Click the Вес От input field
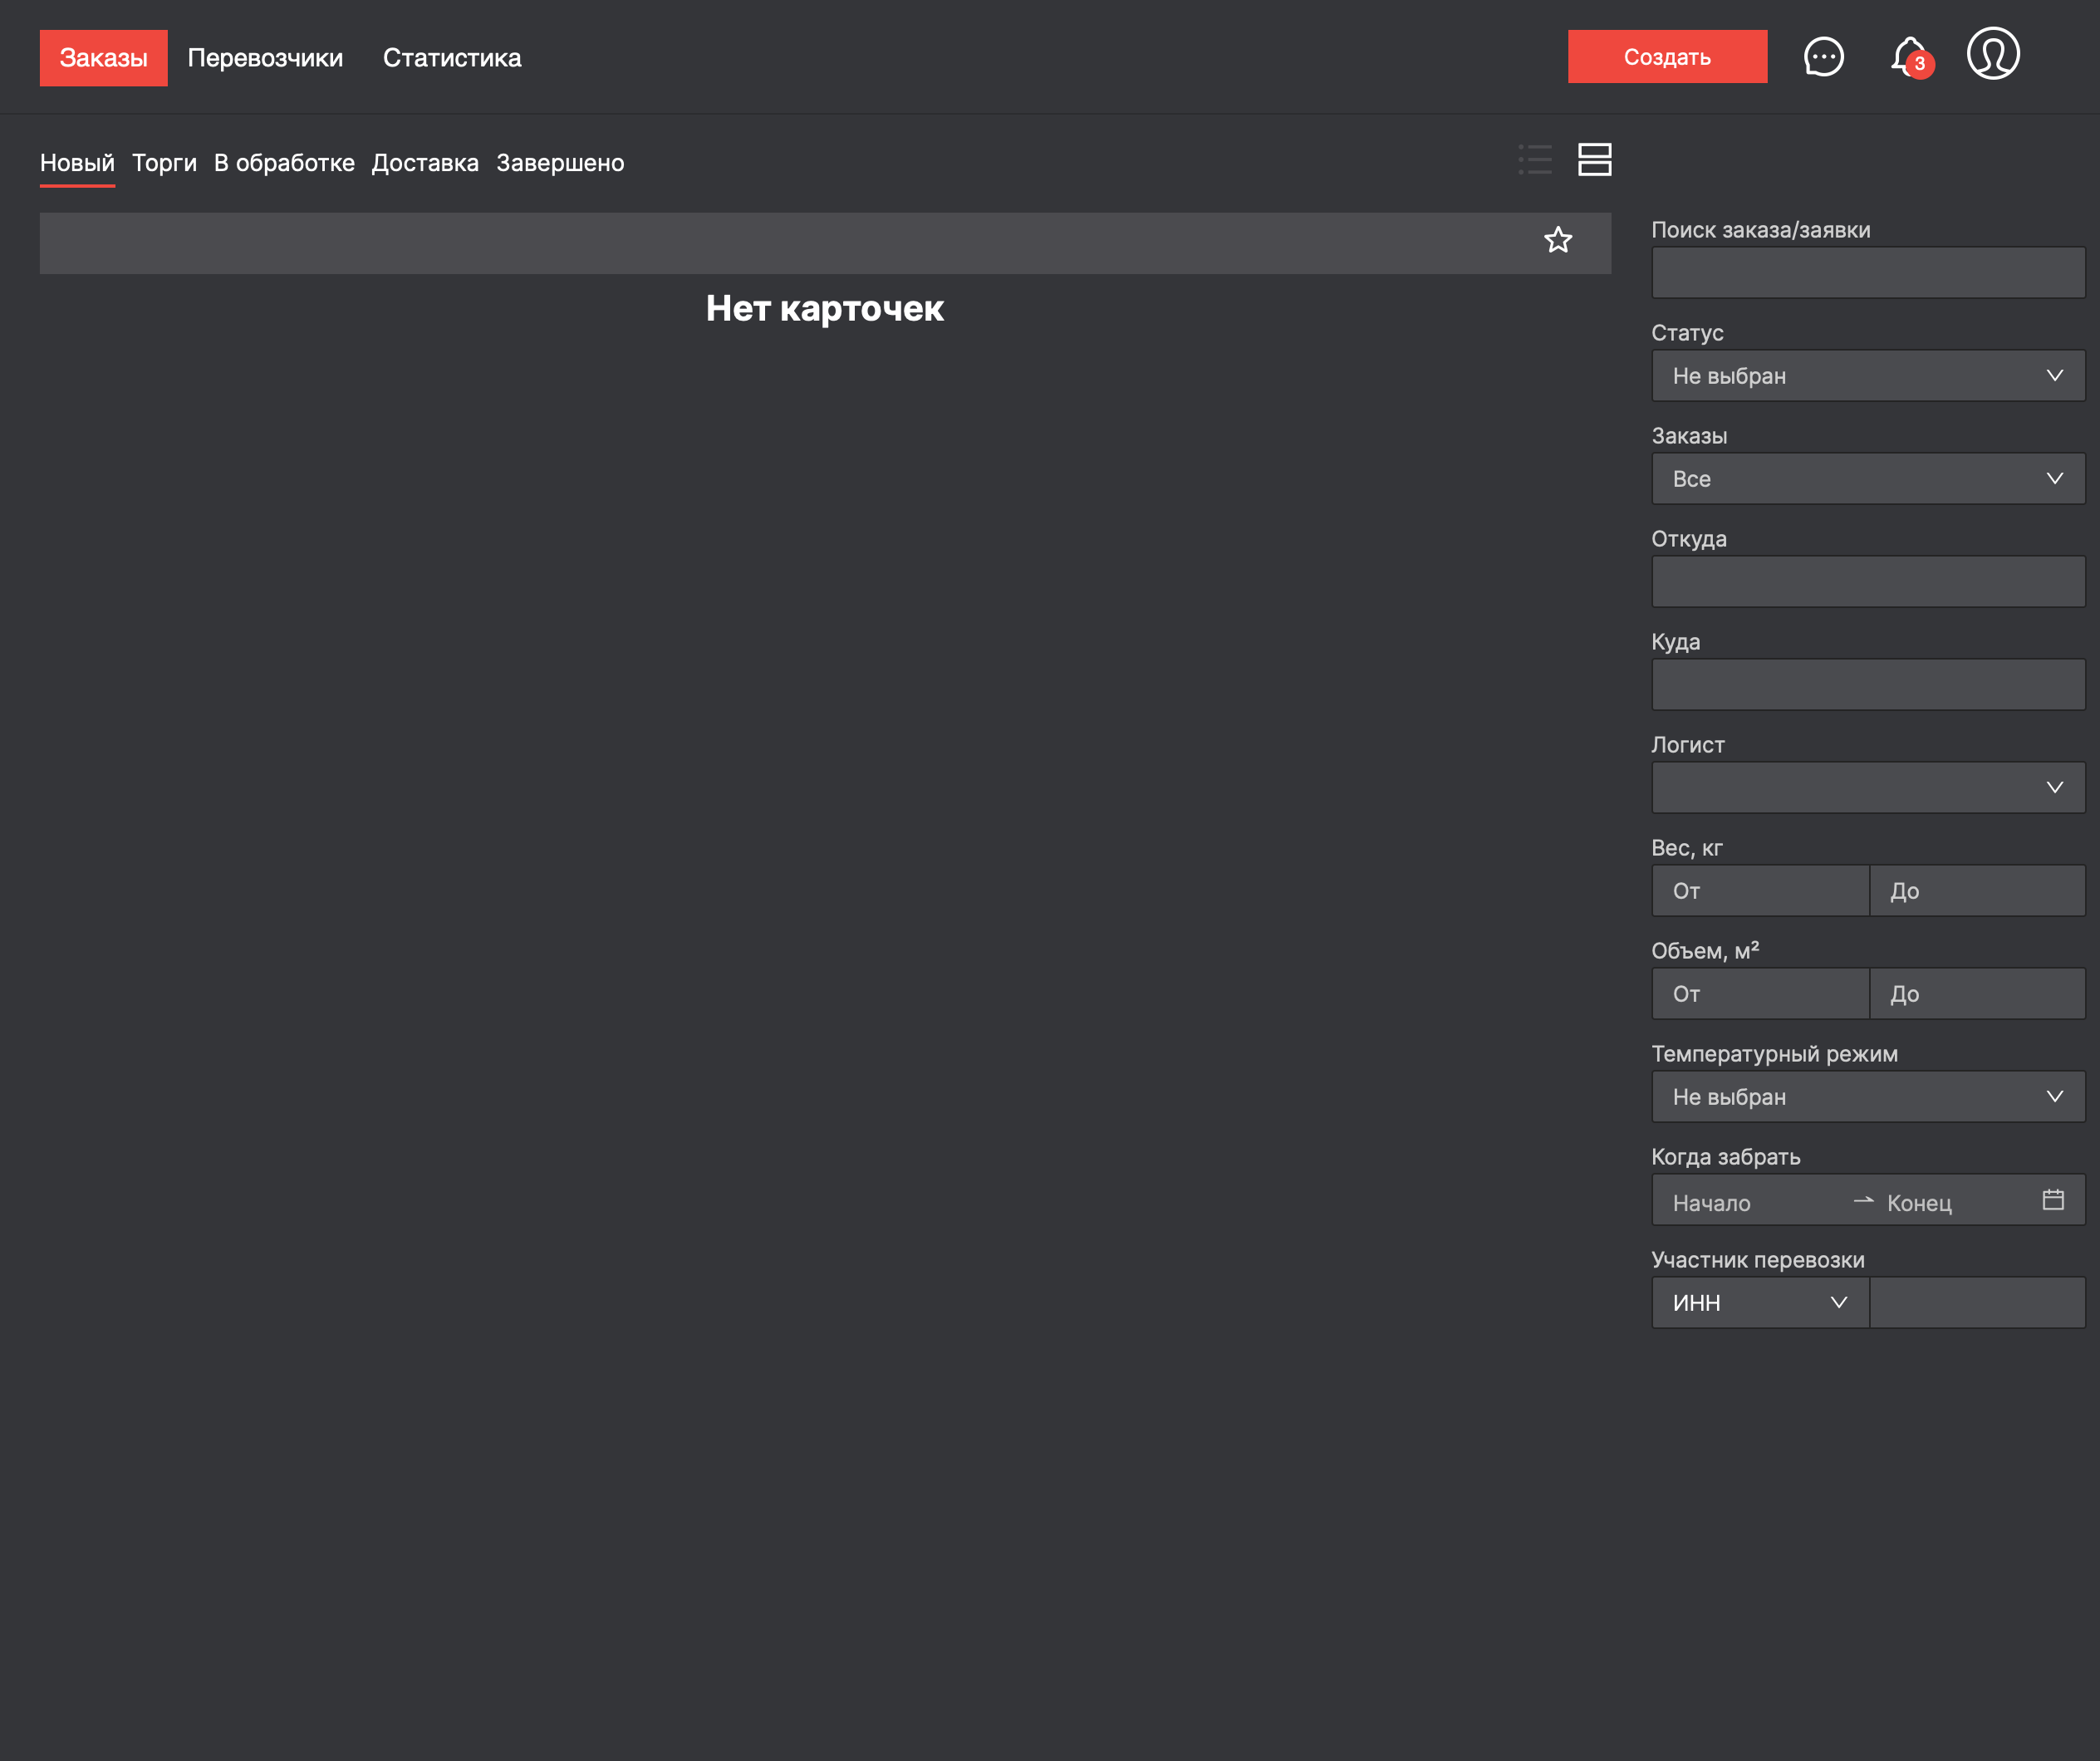Image resolution: width=2100 pixels, height=1761 pixels. click(x=1759, y=891)
